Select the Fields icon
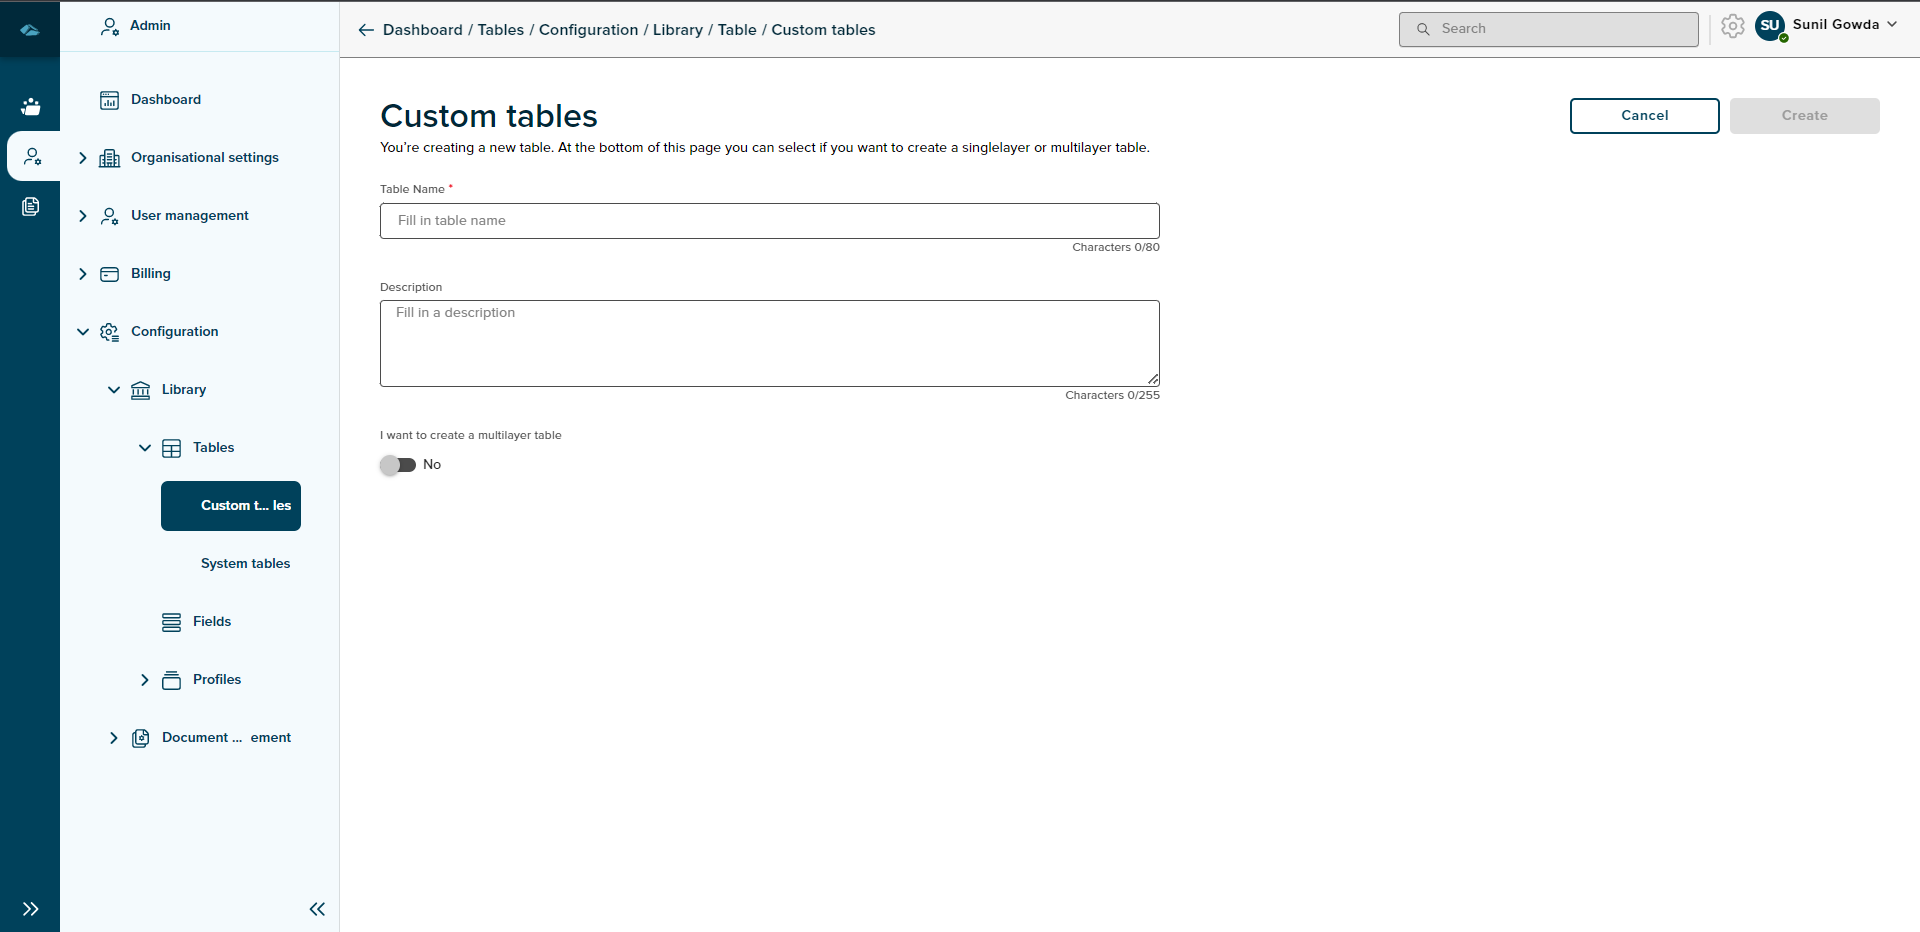Image resolution: width=1920 pixels, height=932 pixels. [171, 622]
